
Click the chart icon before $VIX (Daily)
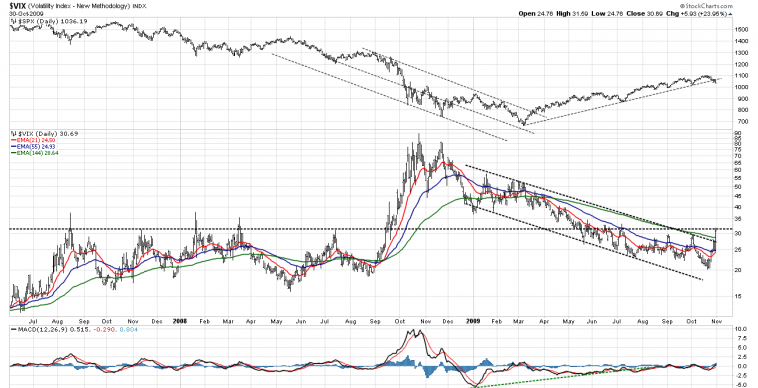tap(13, 133)
